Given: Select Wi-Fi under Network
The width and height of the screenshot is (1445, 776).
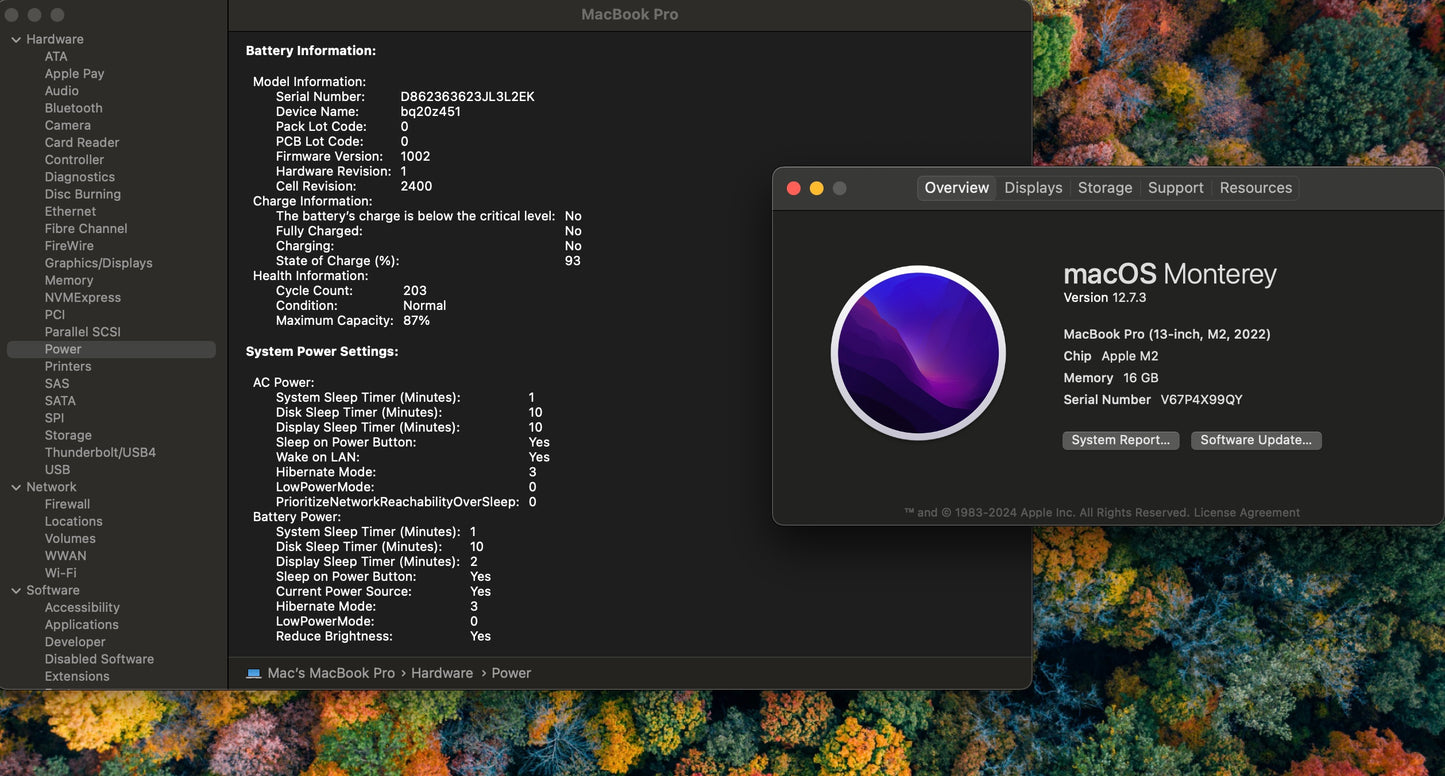Looking at the screenshot, I should point(60,573).
